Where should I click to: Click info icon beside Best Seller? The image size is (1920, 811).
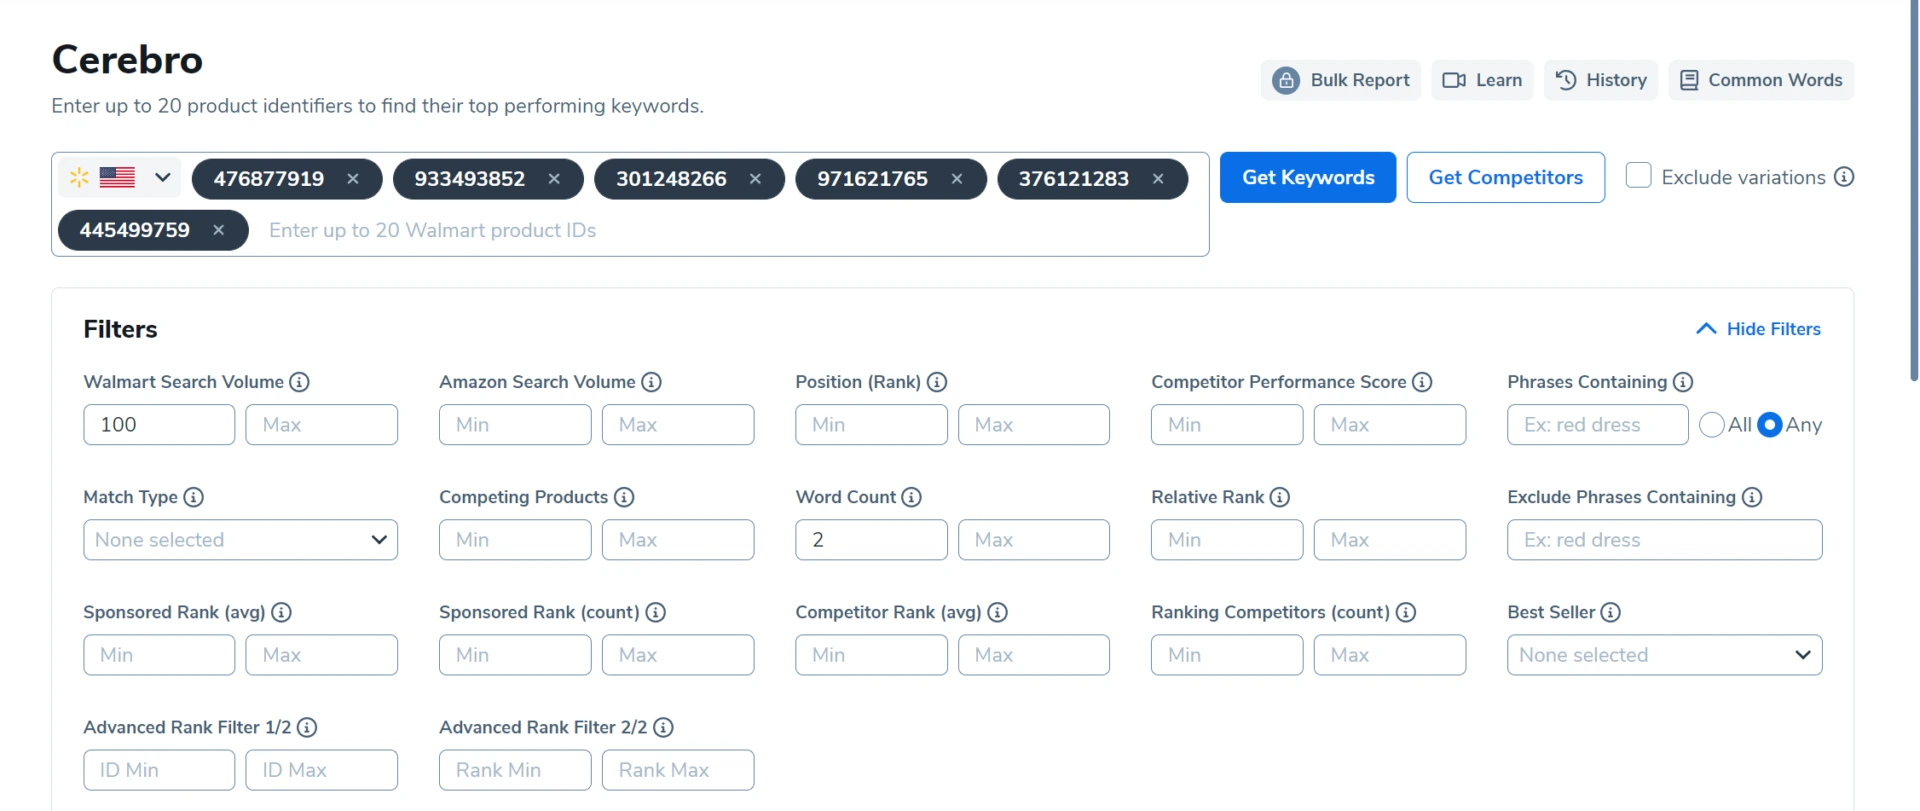pos(1610,612)
